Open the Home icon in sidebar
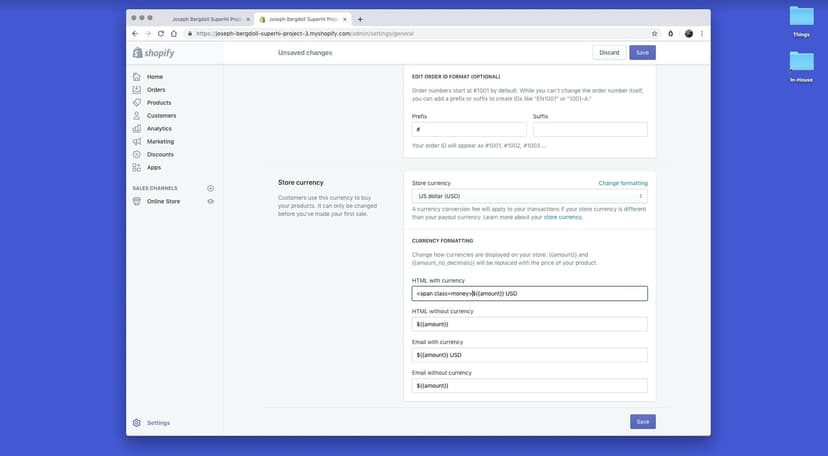Image resolution: width=828 pixels, height=456 pixels. point(137,77)
